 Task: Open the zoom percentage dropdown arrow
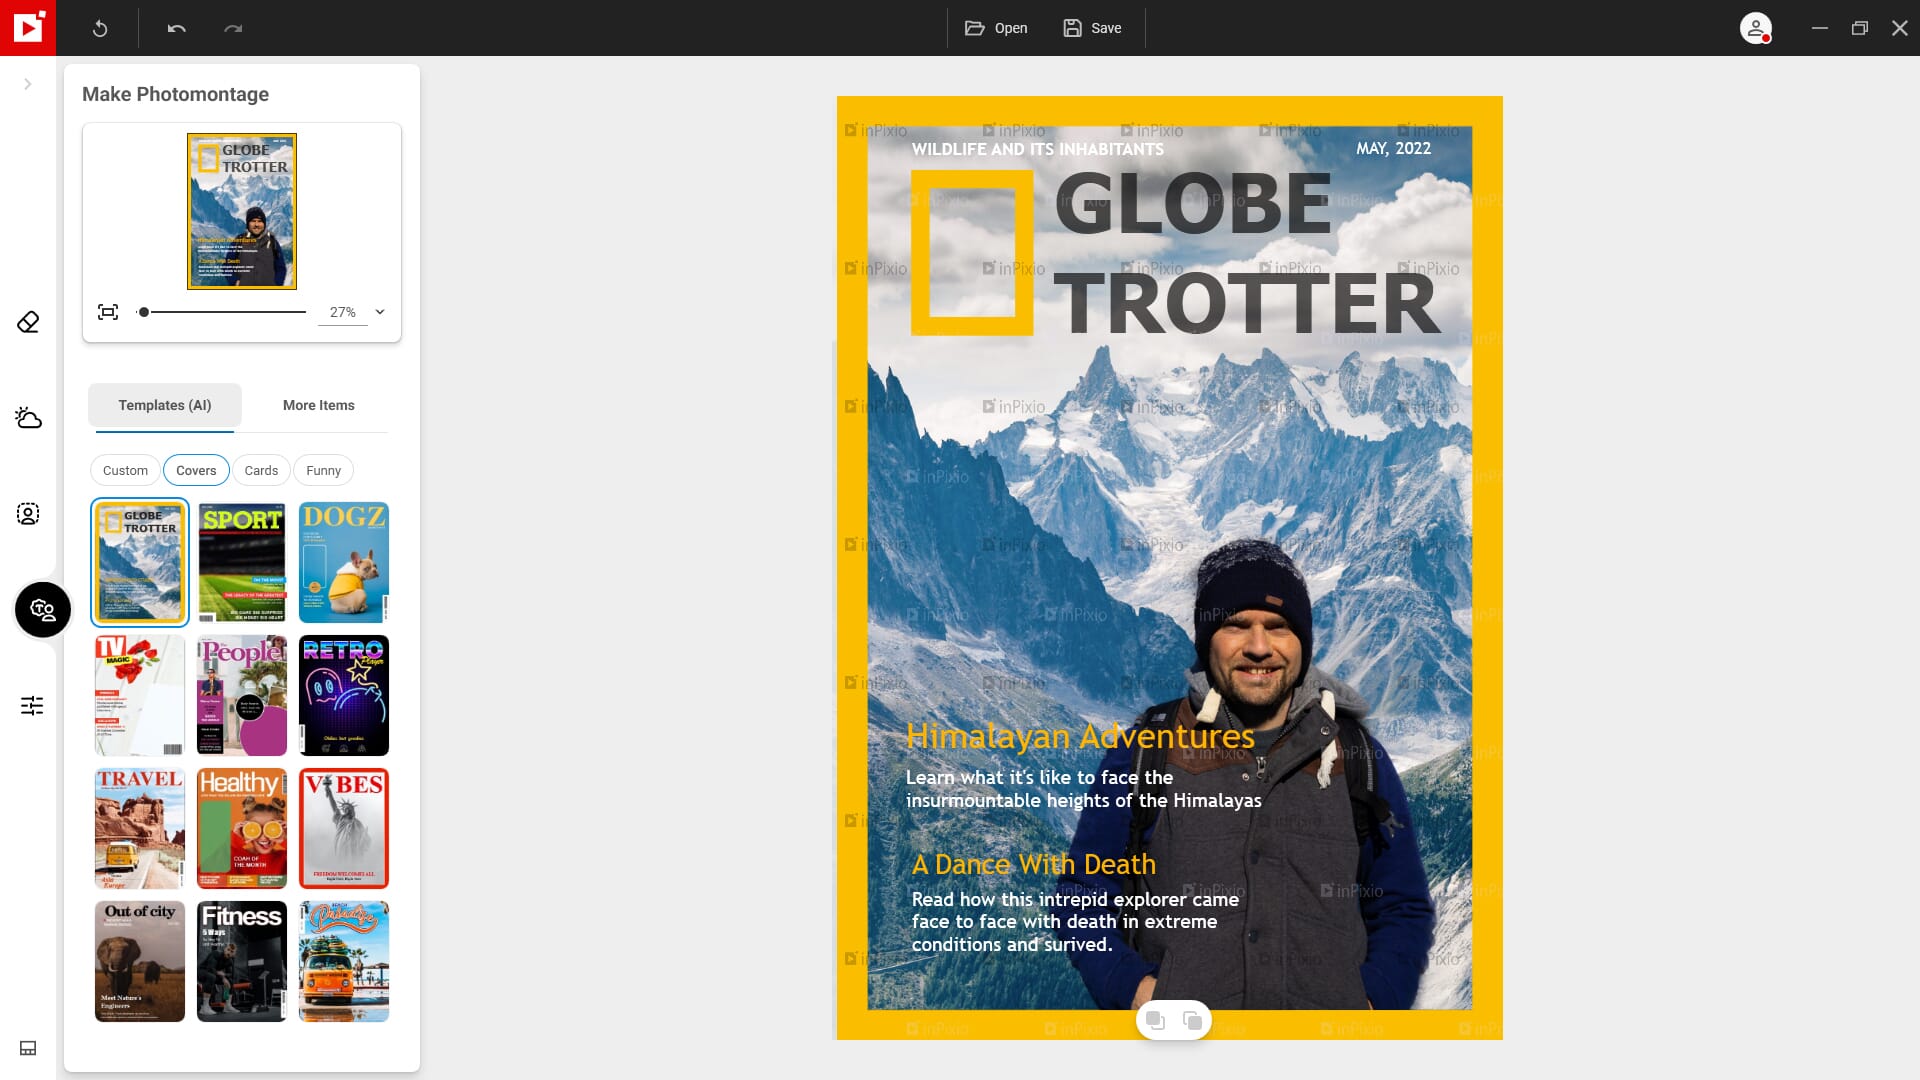(x=380, y=312)
